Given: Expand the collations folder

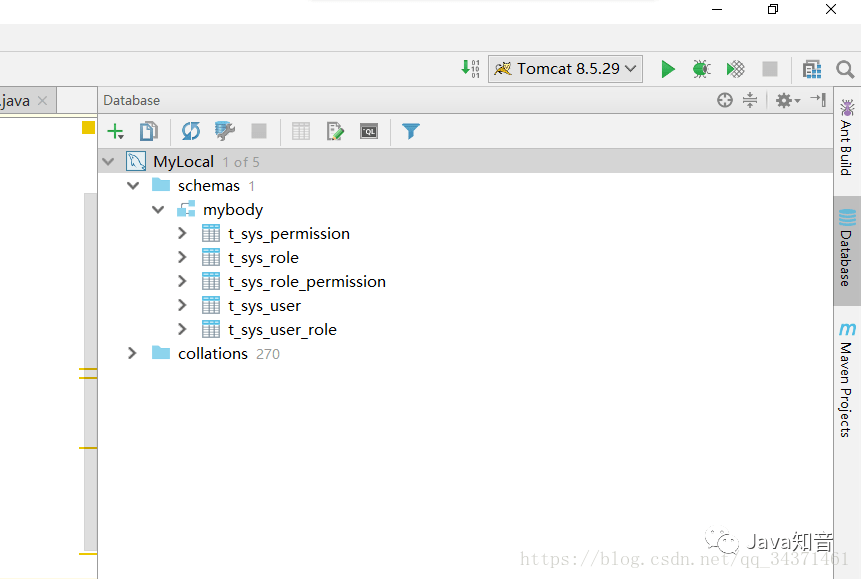Looking at the screenshot, I should point(132,354).
